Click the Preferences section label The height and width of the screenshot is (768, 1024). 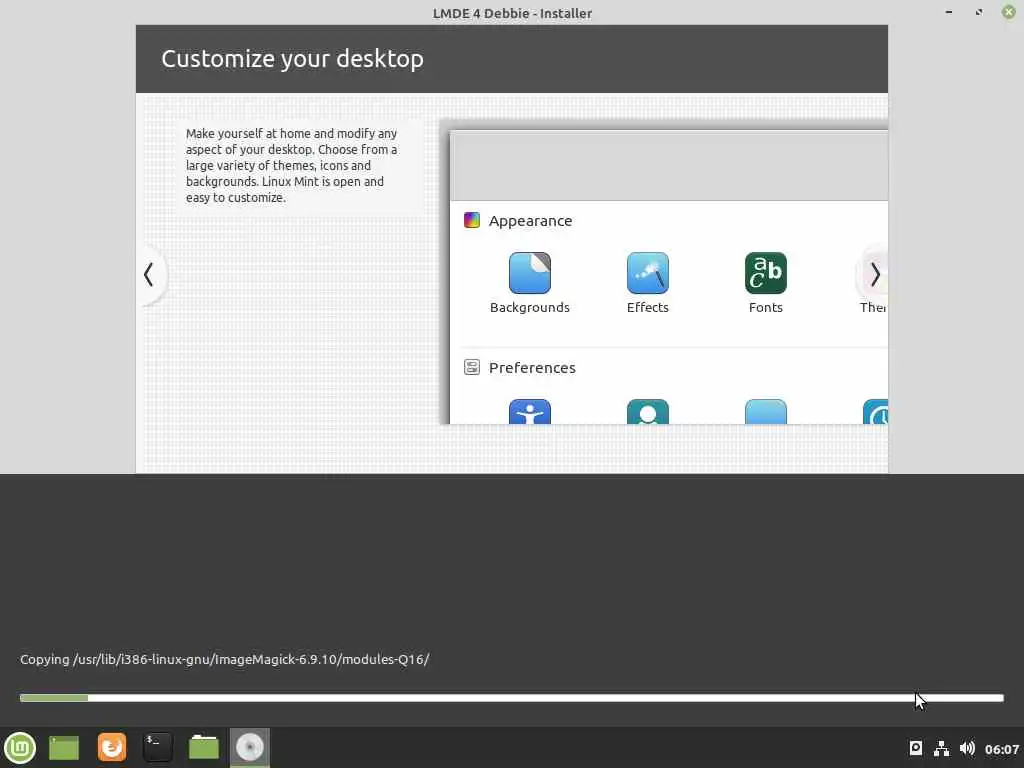click(532, 368)
